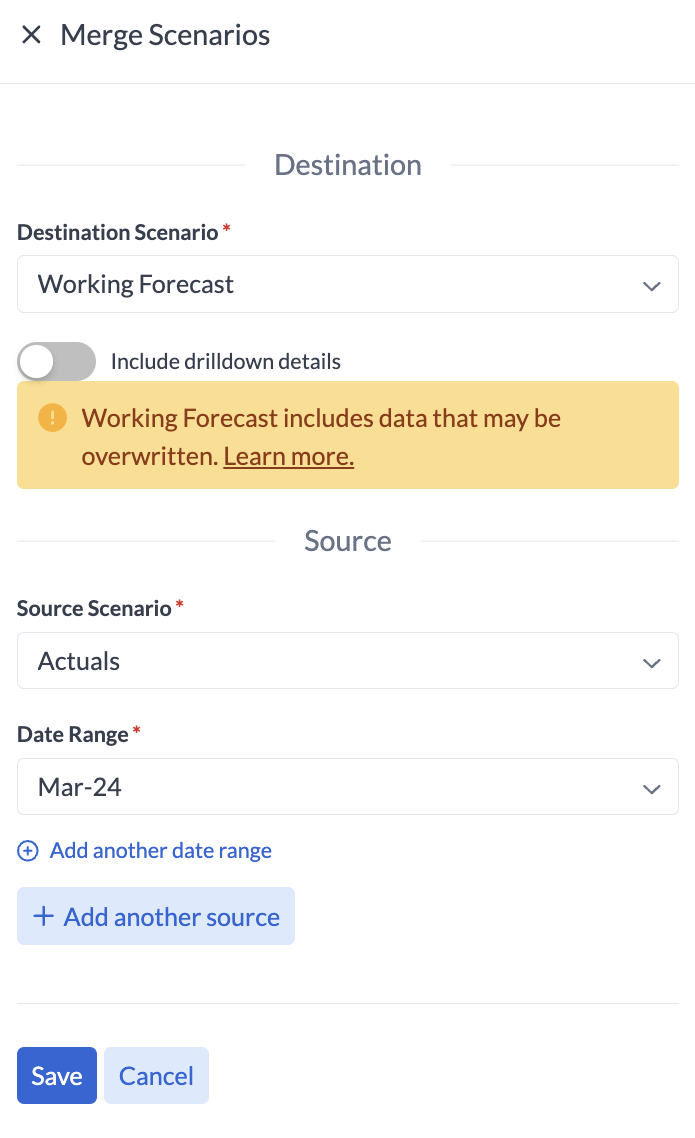Expand the Mar-24 date range dropdown
This screenshot has height=1138, width=695.
coord(330,787)
